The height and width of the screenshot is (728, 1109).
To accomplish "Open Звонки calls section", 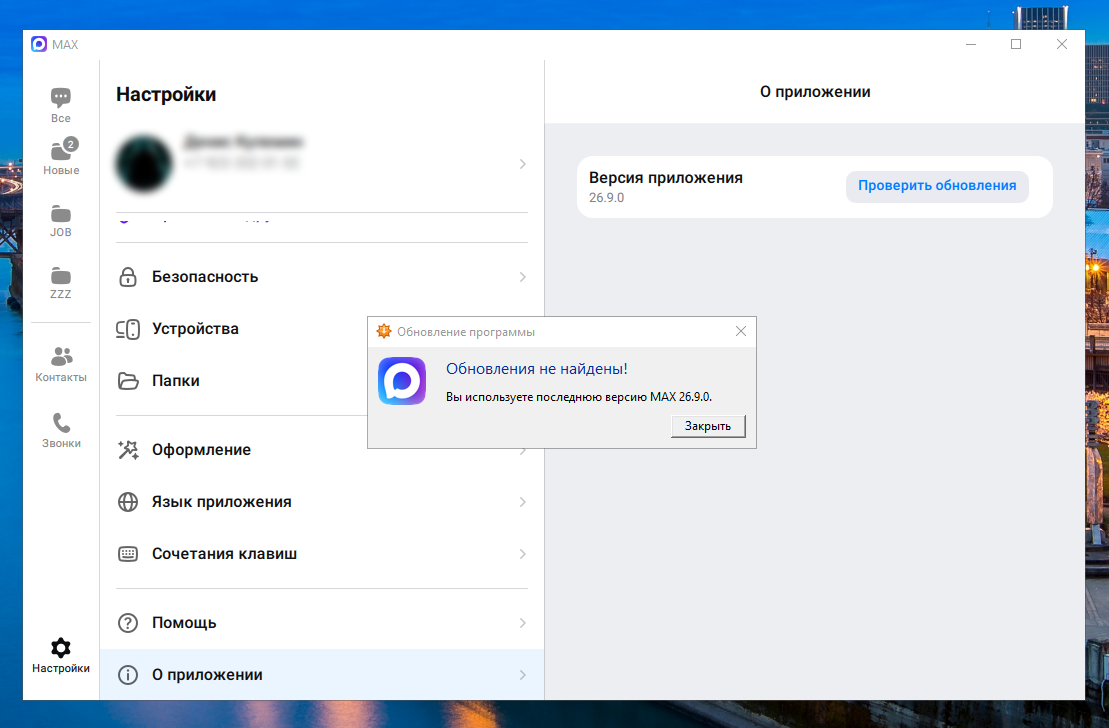I will click(x=61, y=430).
